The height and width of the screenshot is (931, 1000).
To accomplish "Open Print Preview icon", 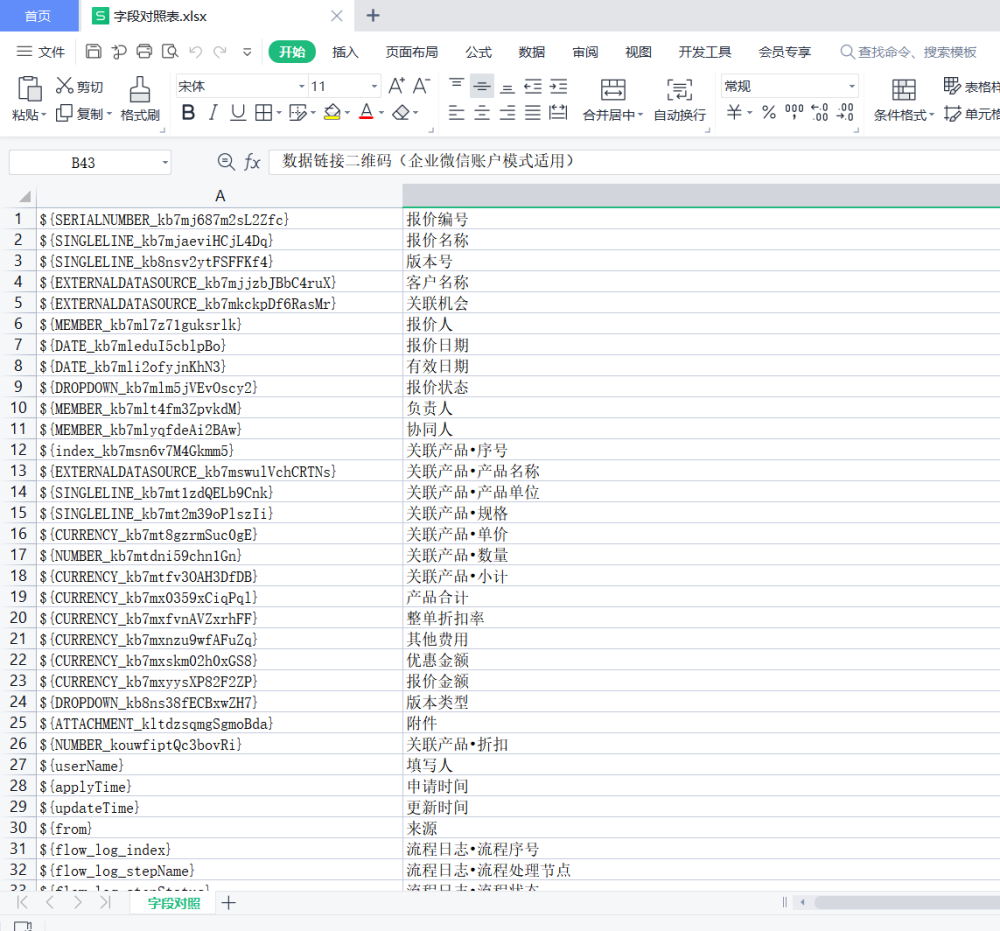I will pyautogui.click(x=170, y=52).
